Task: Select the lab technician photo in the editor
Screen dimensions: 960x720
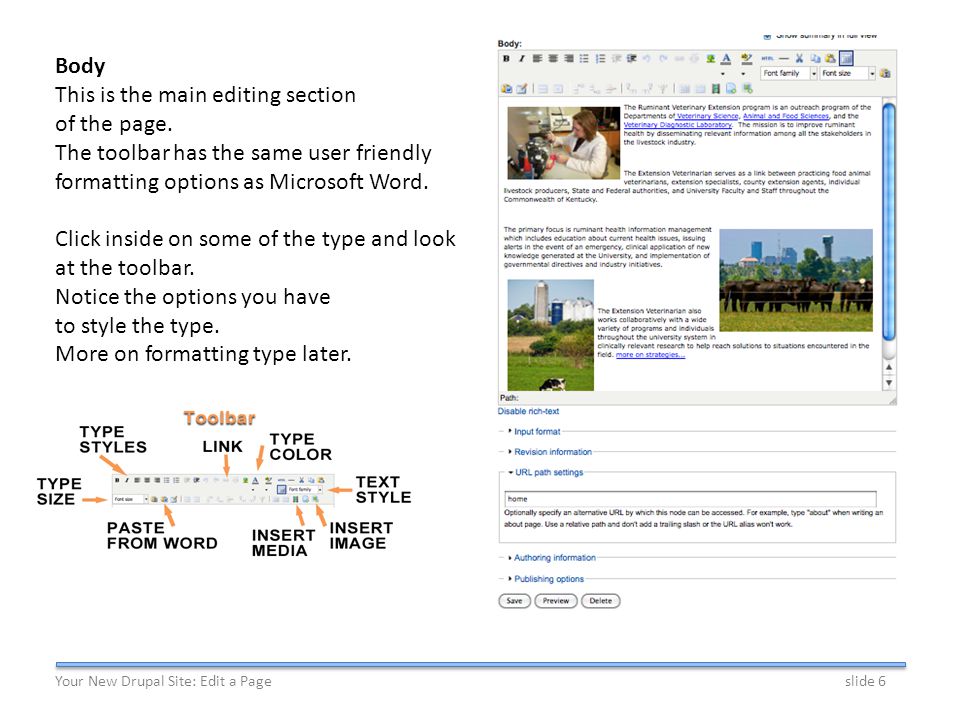Action: pyautogui.click(x=564, y=143)
